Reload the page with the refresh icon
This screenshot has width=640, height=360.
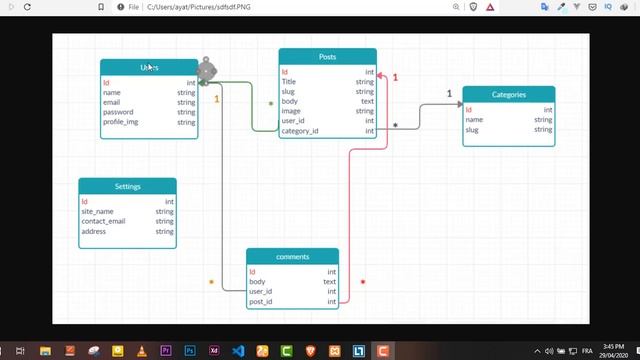27,7
